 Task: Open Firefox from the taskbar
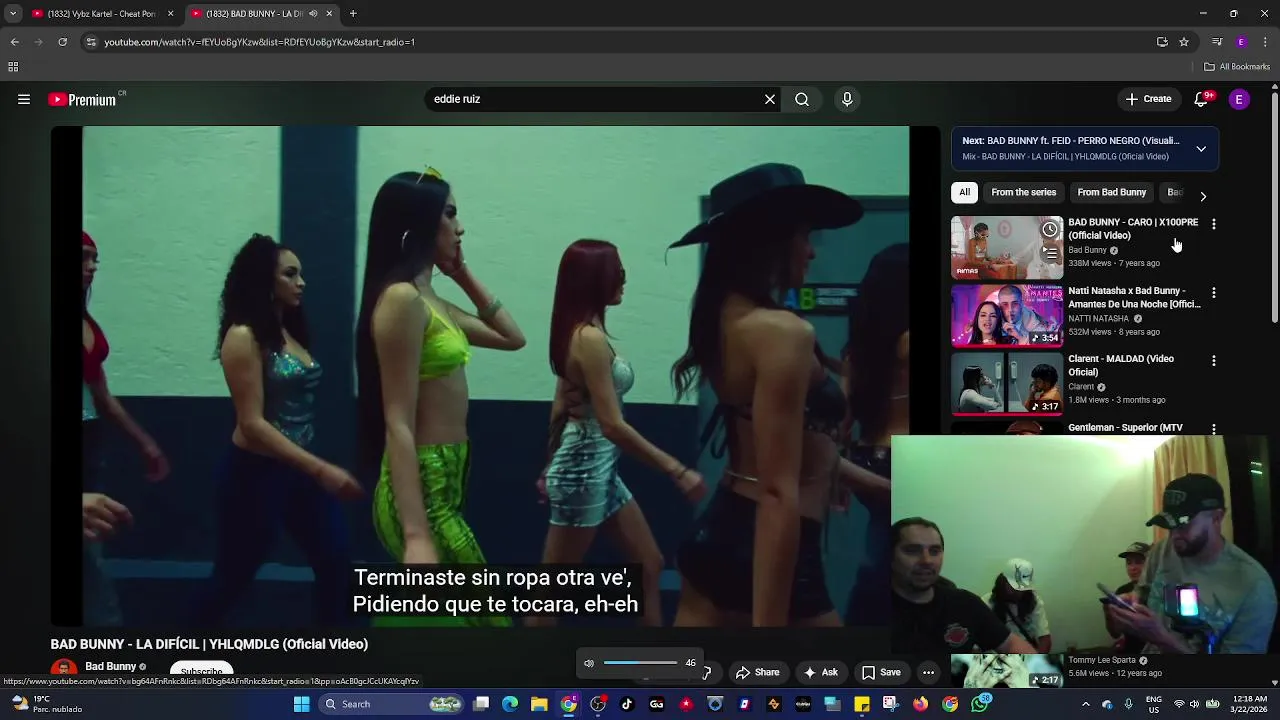(920, 704)
